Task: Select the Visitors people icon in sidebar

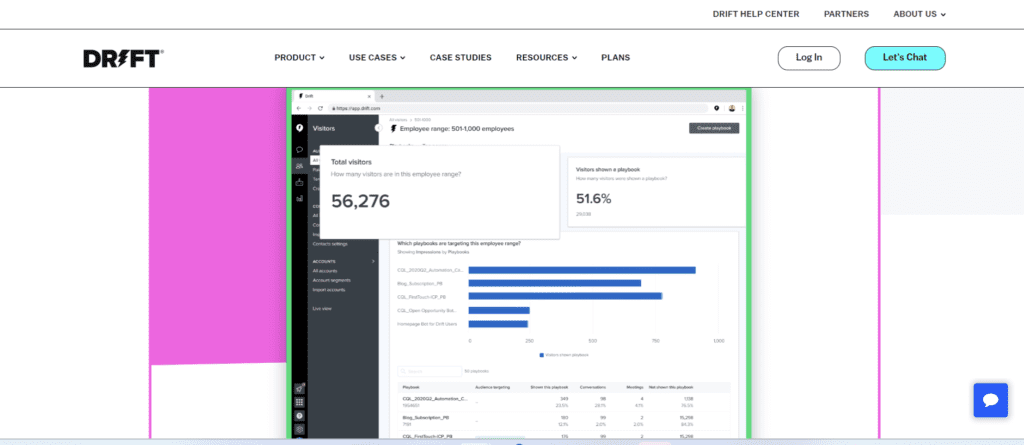Action: (x=299, y=166)
